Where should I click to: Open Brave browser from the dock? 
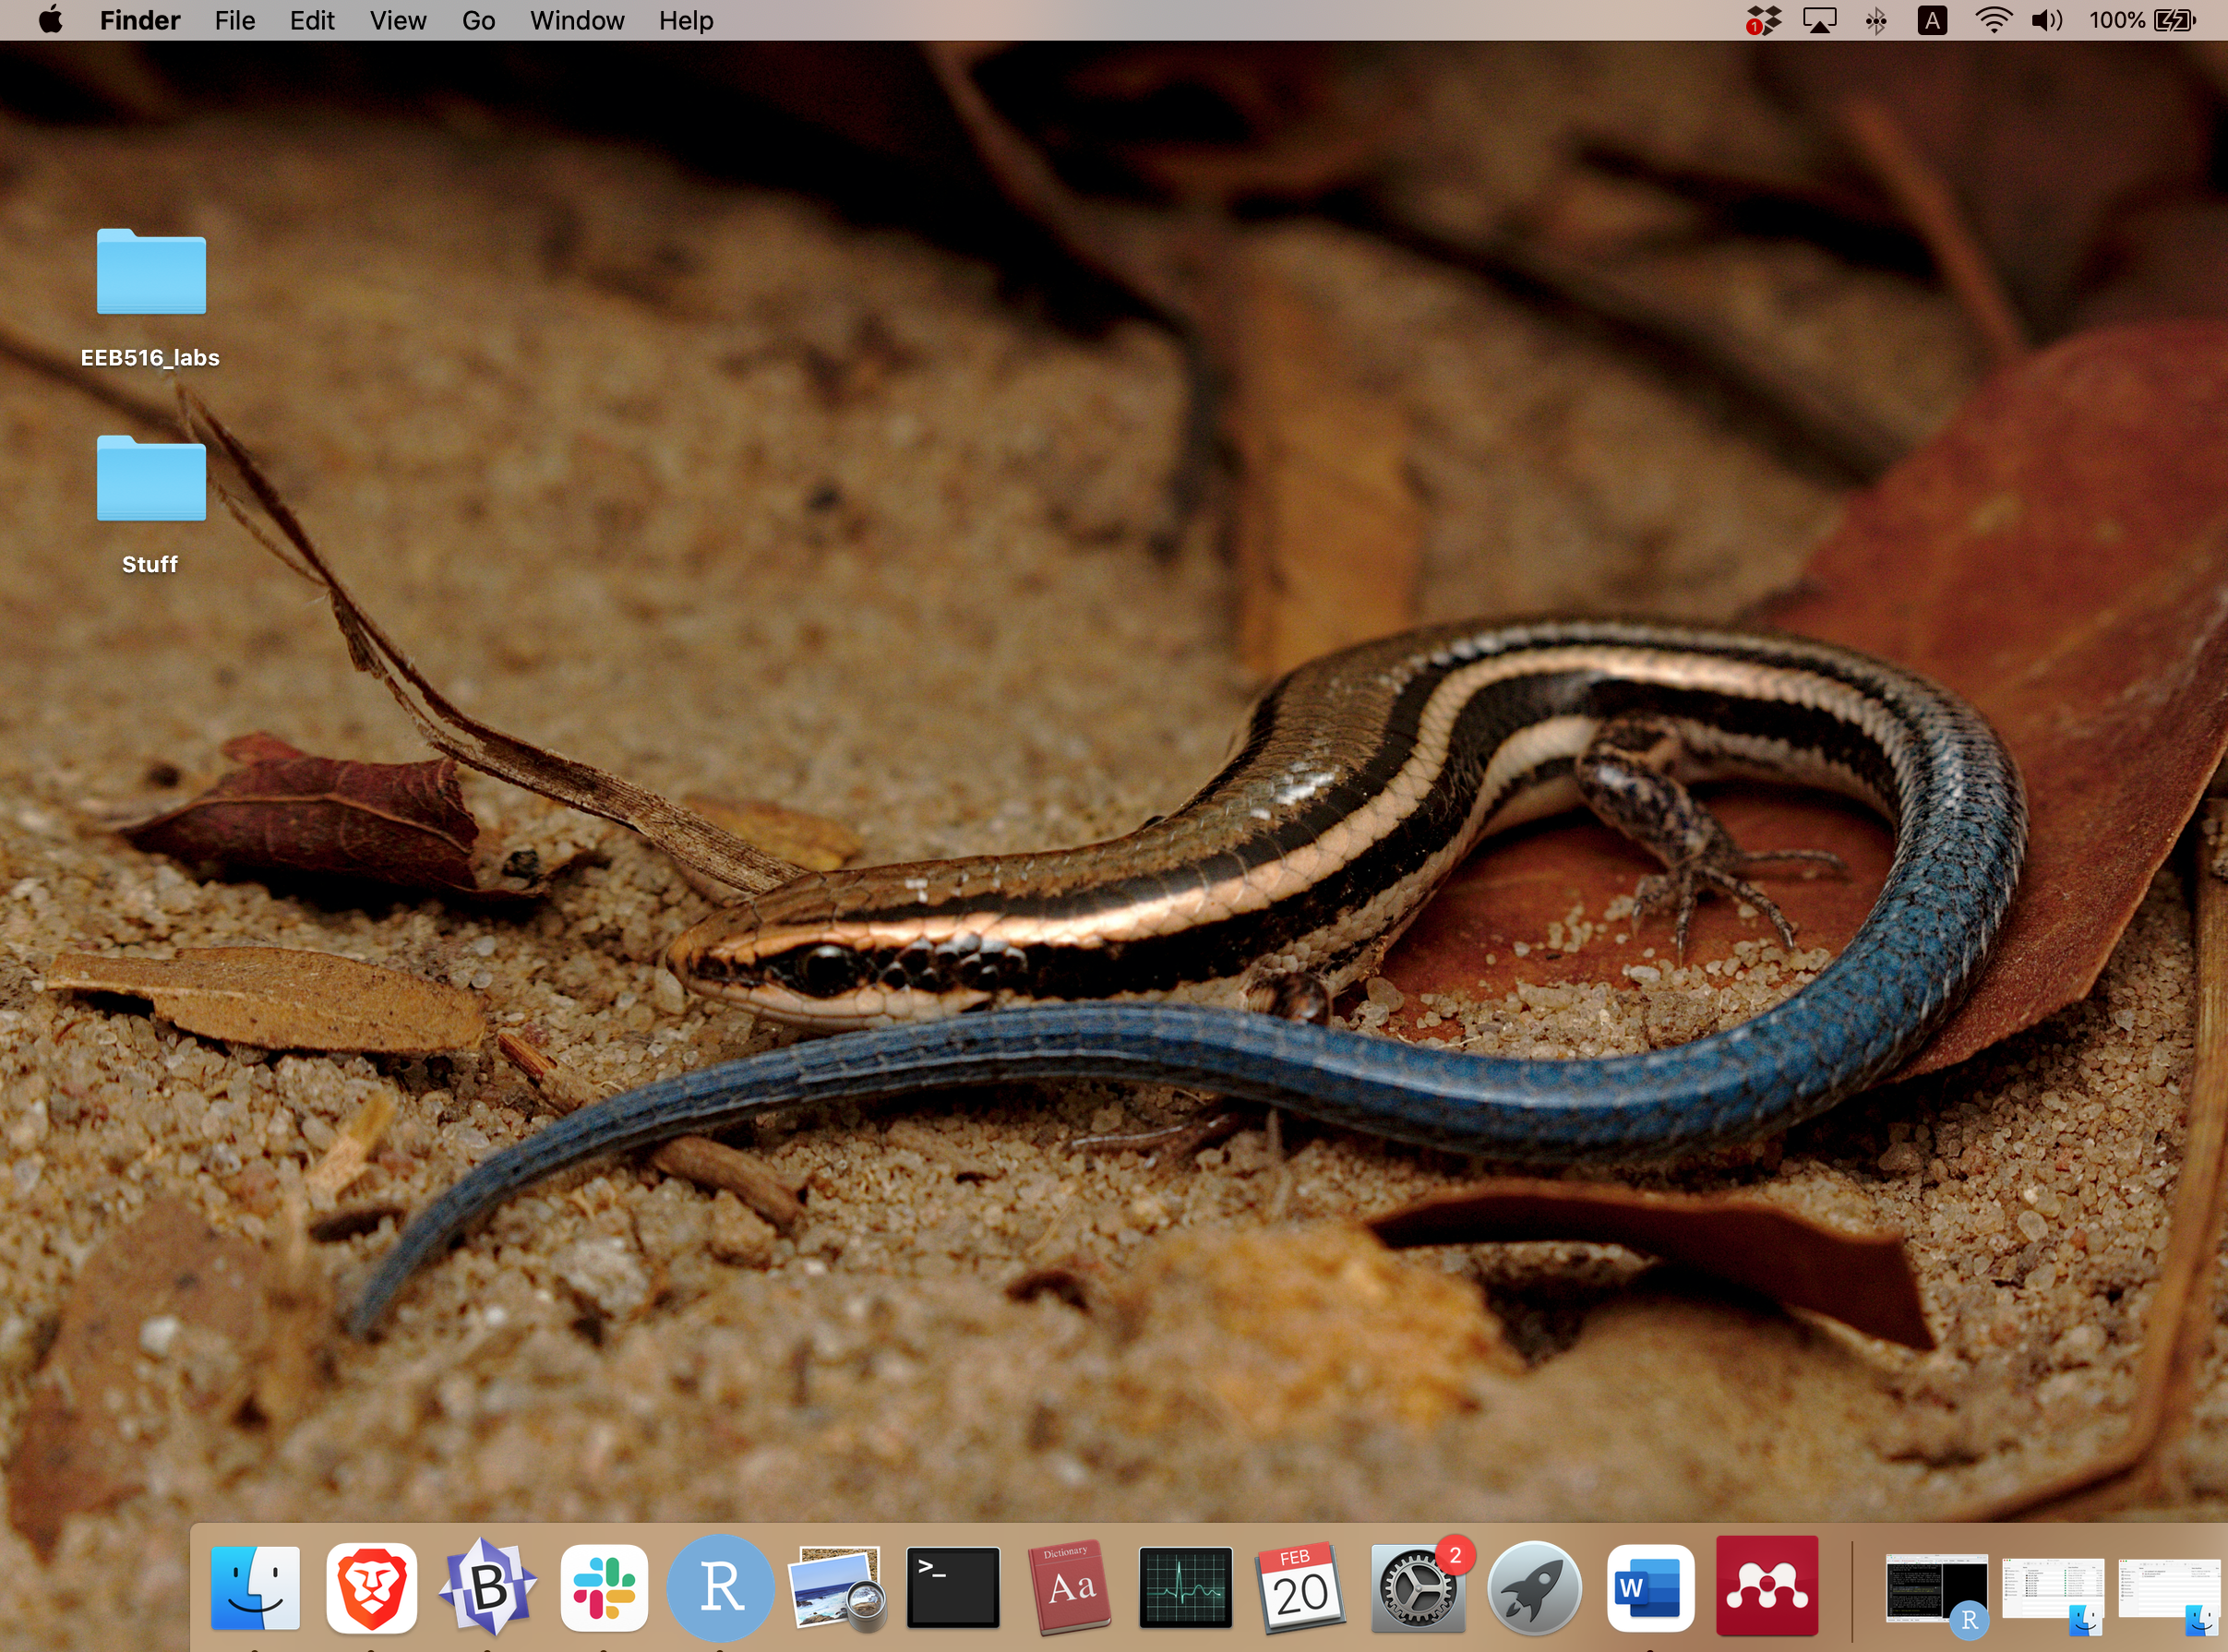(x=371, y=1588)
